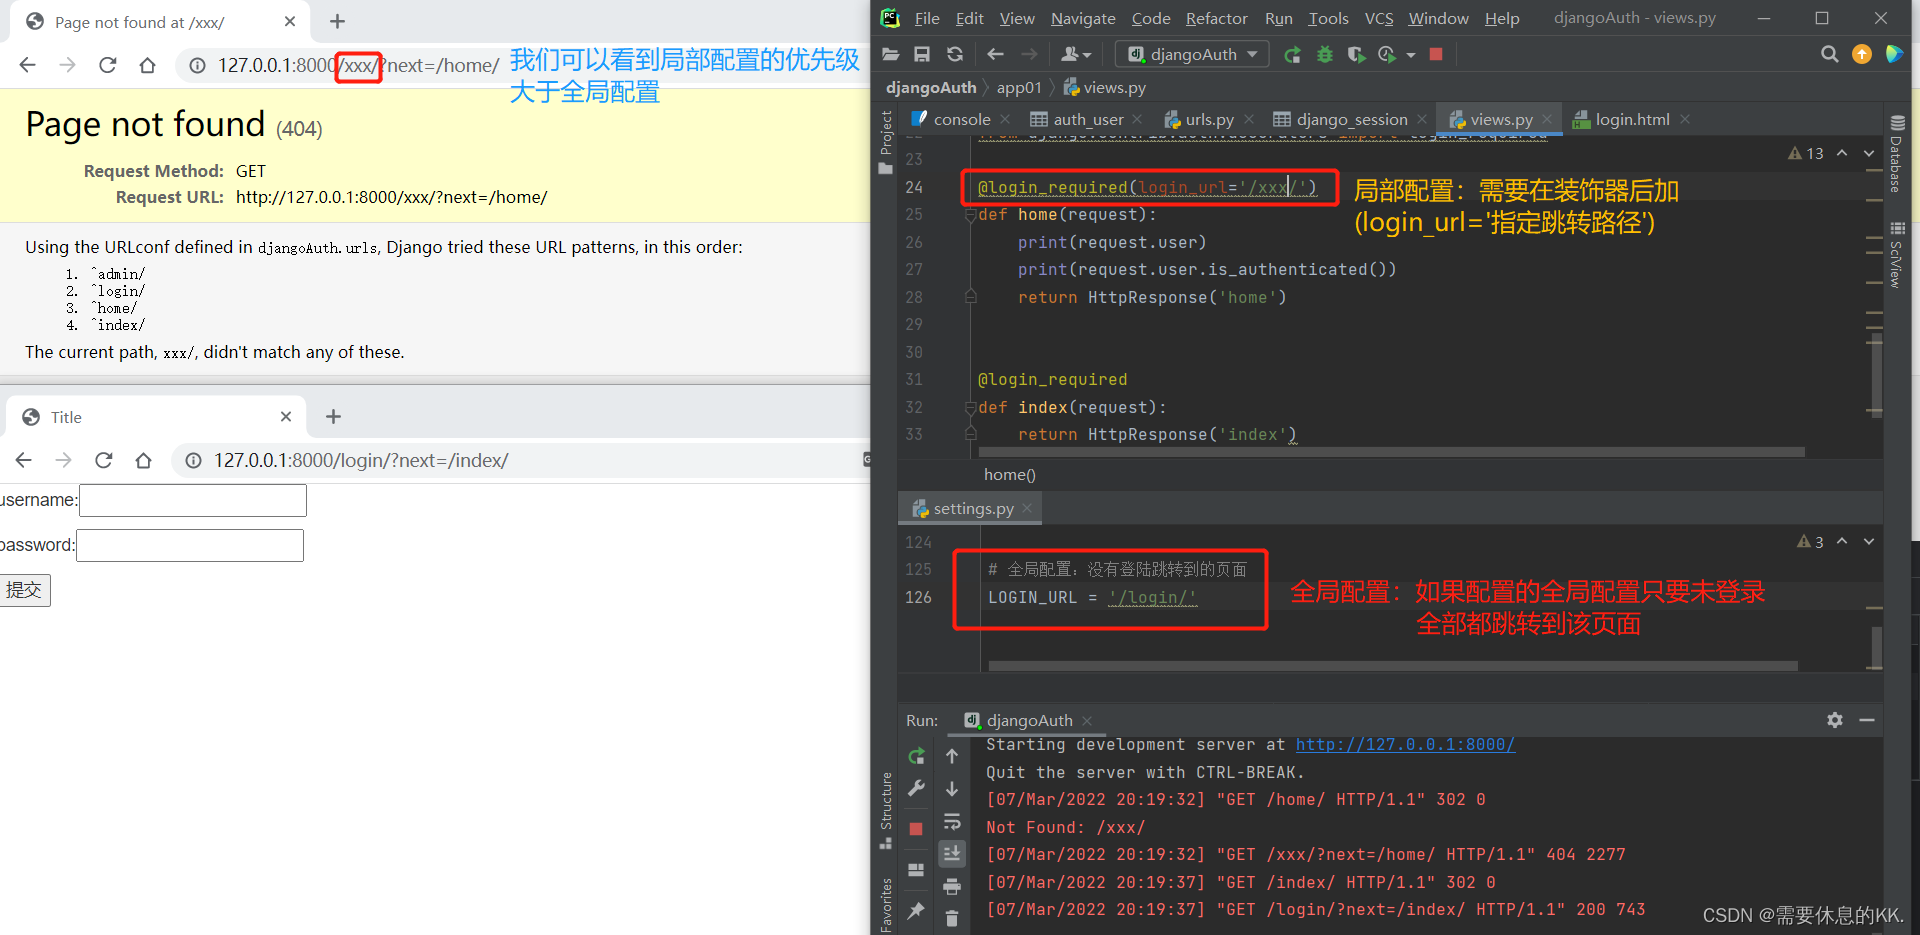Screen dimensions: 1920x935
Task: Open the http://127.0.0.1:8000/ console link
Action: 1405,744
